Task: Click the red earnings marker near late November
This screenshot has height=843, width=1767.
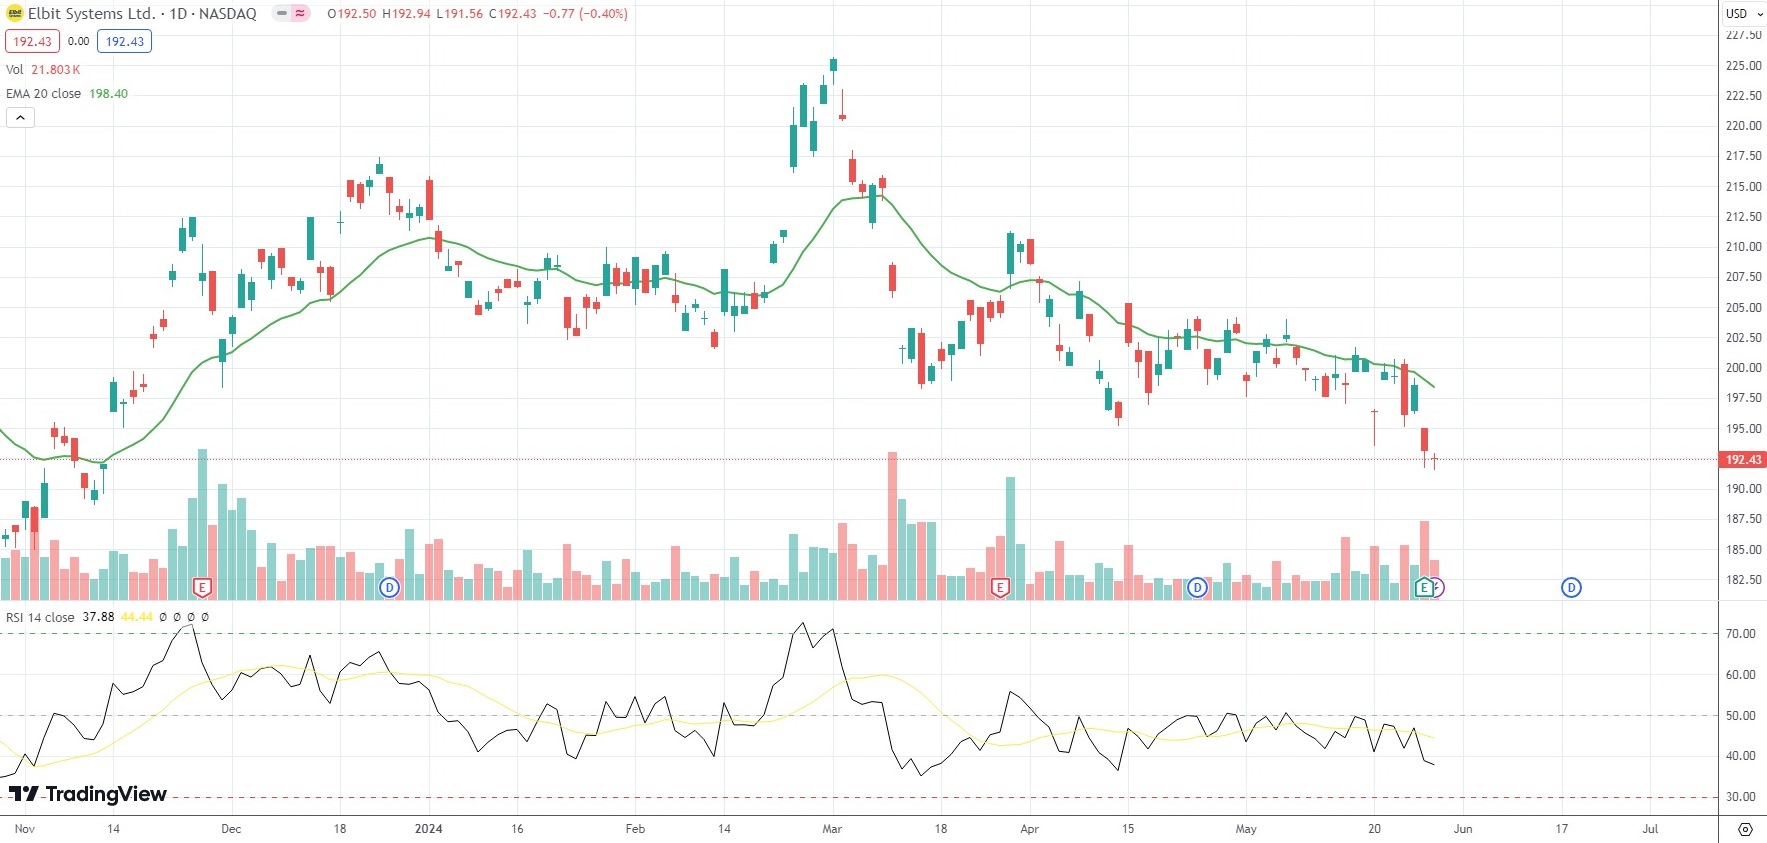Action: tap(202, 588)
